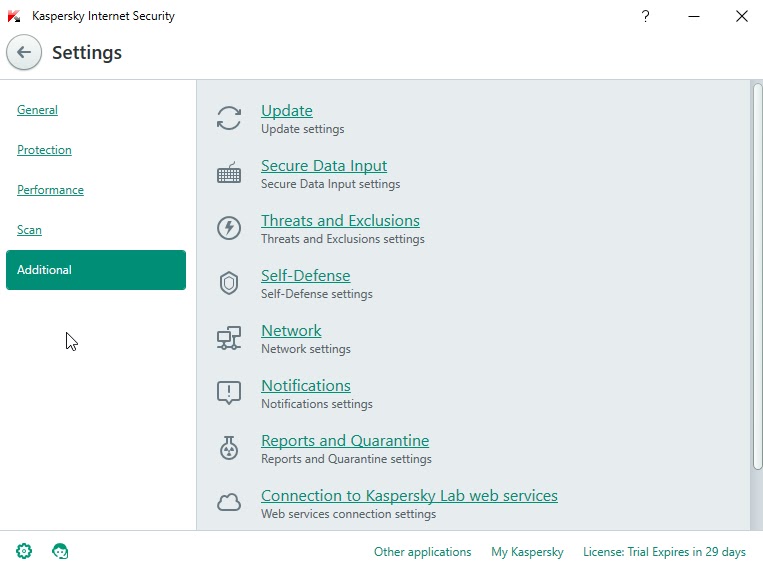Open the Update link

tap(287, 110)
